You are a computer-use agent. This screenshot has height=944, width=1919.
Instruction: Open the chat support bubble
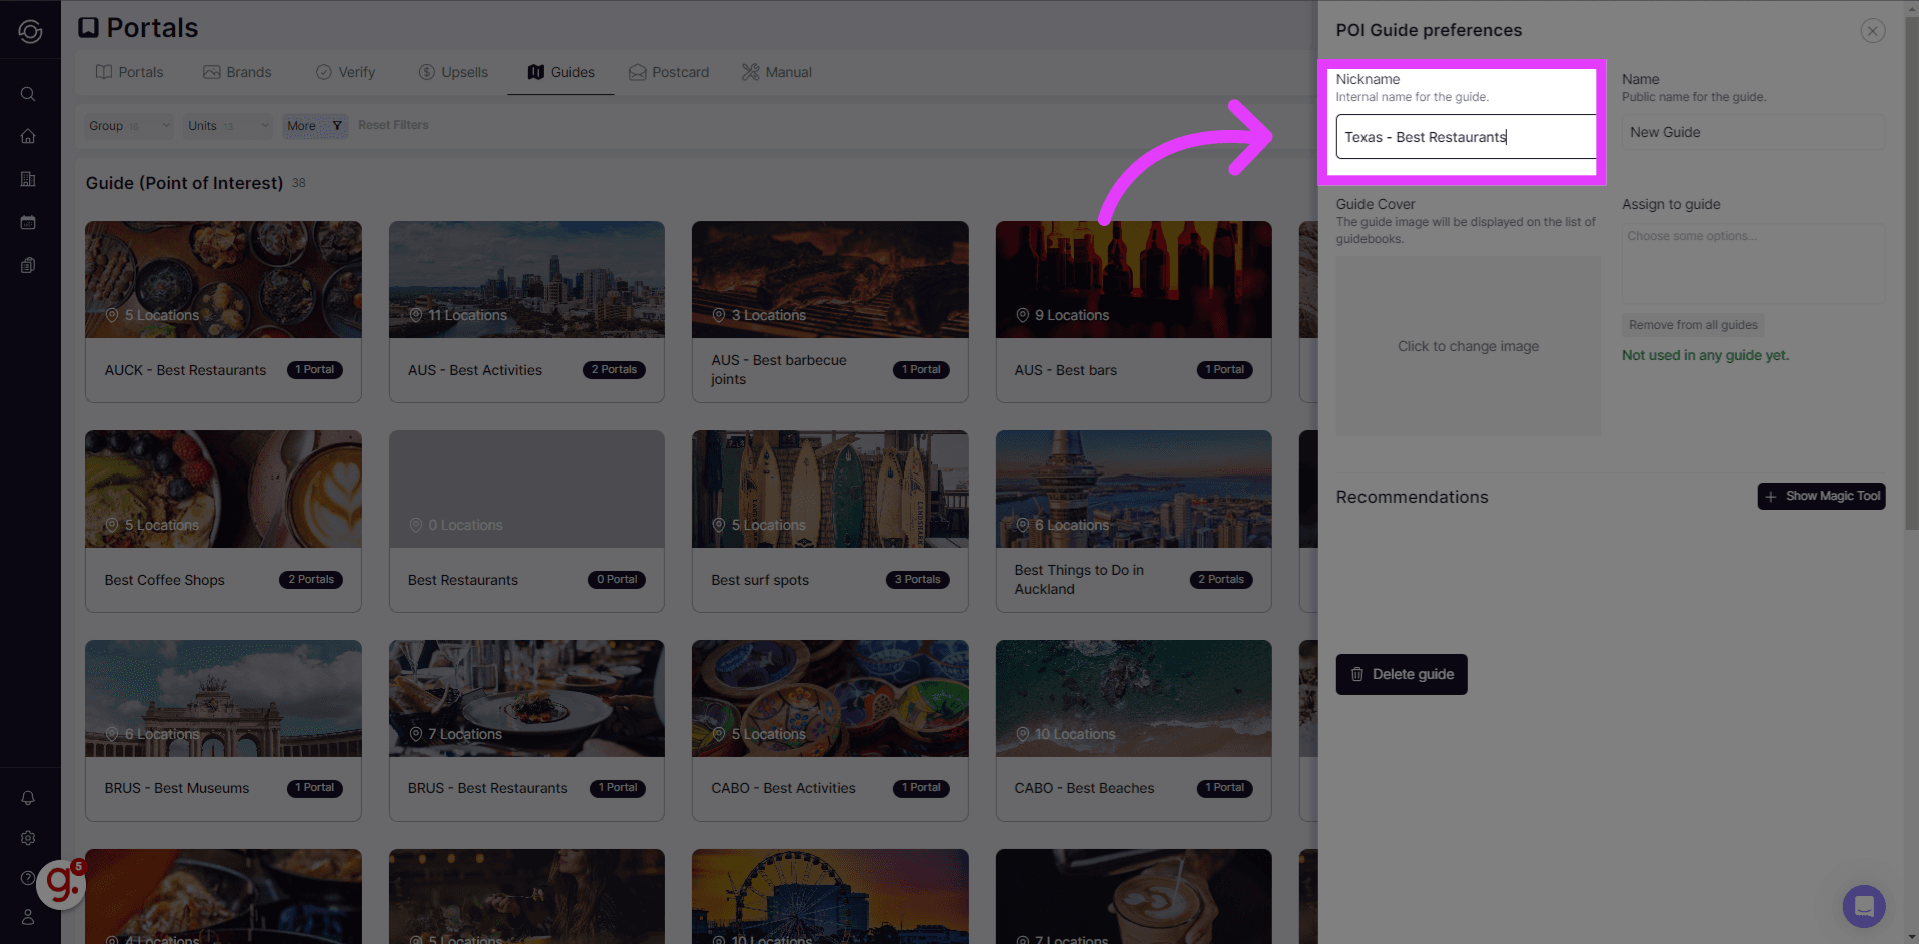tap(1863, 906)
